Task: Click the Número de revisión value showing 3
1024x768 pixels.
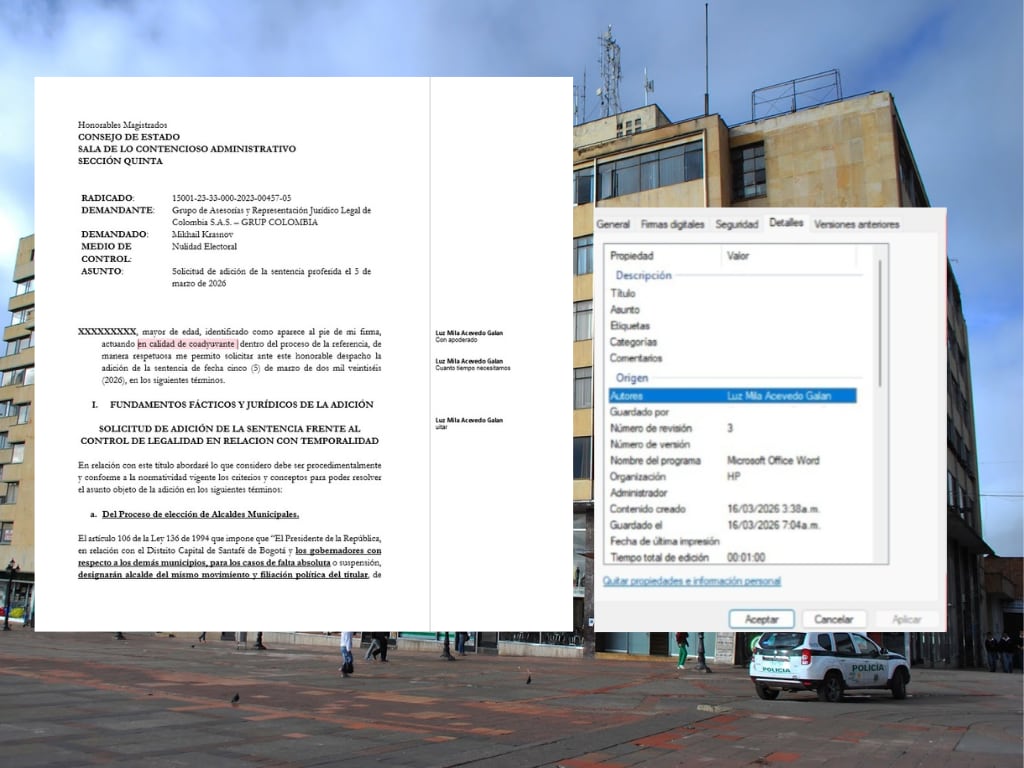Action: (760, 427)
